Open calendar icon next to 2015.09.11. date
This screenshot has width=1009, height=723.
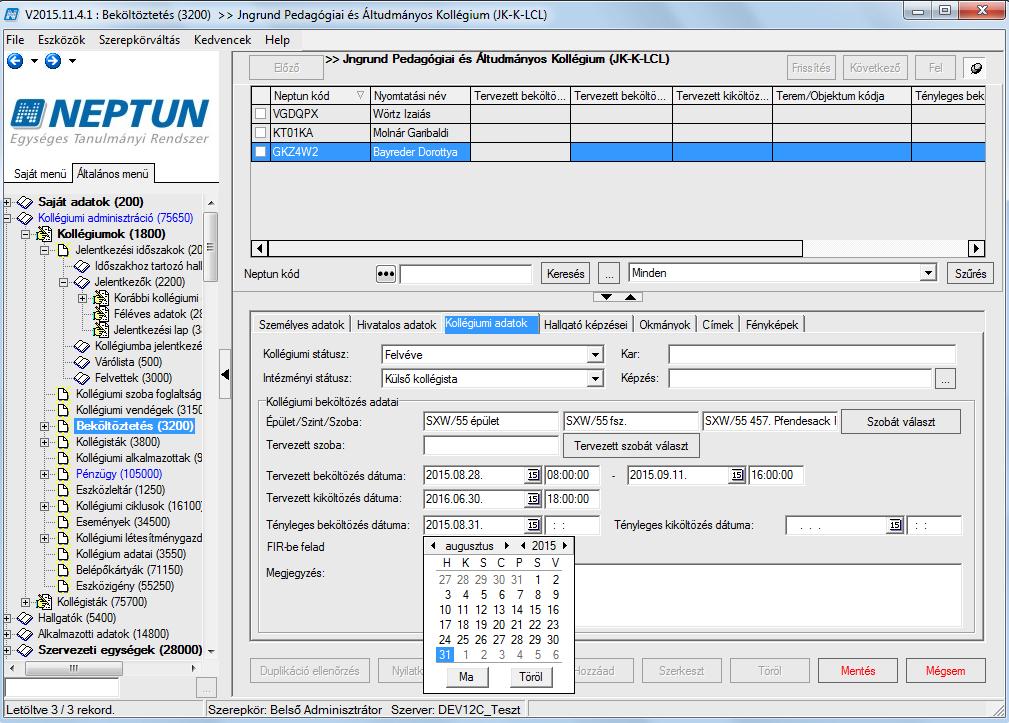(x=737, y=475)
